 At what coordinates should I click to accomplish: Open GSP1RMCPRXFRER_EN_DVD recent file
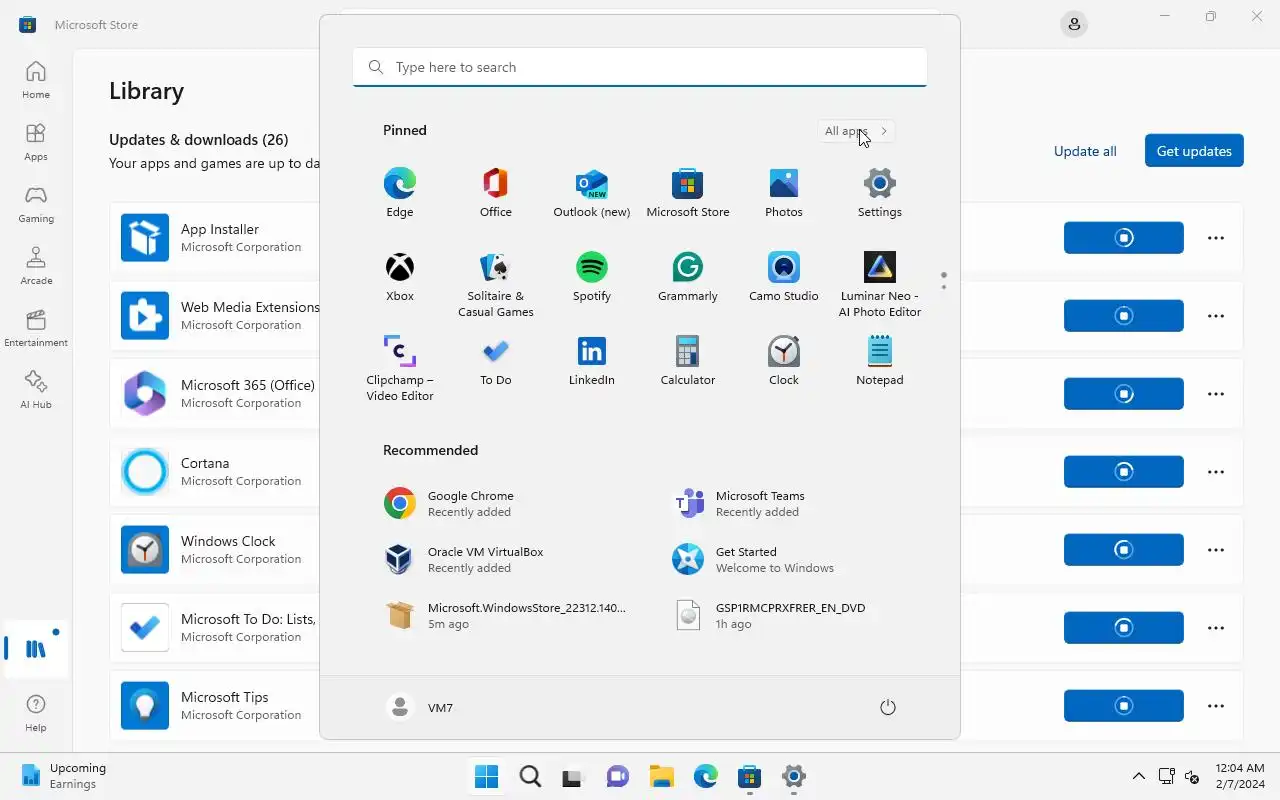tap(784, 616)
